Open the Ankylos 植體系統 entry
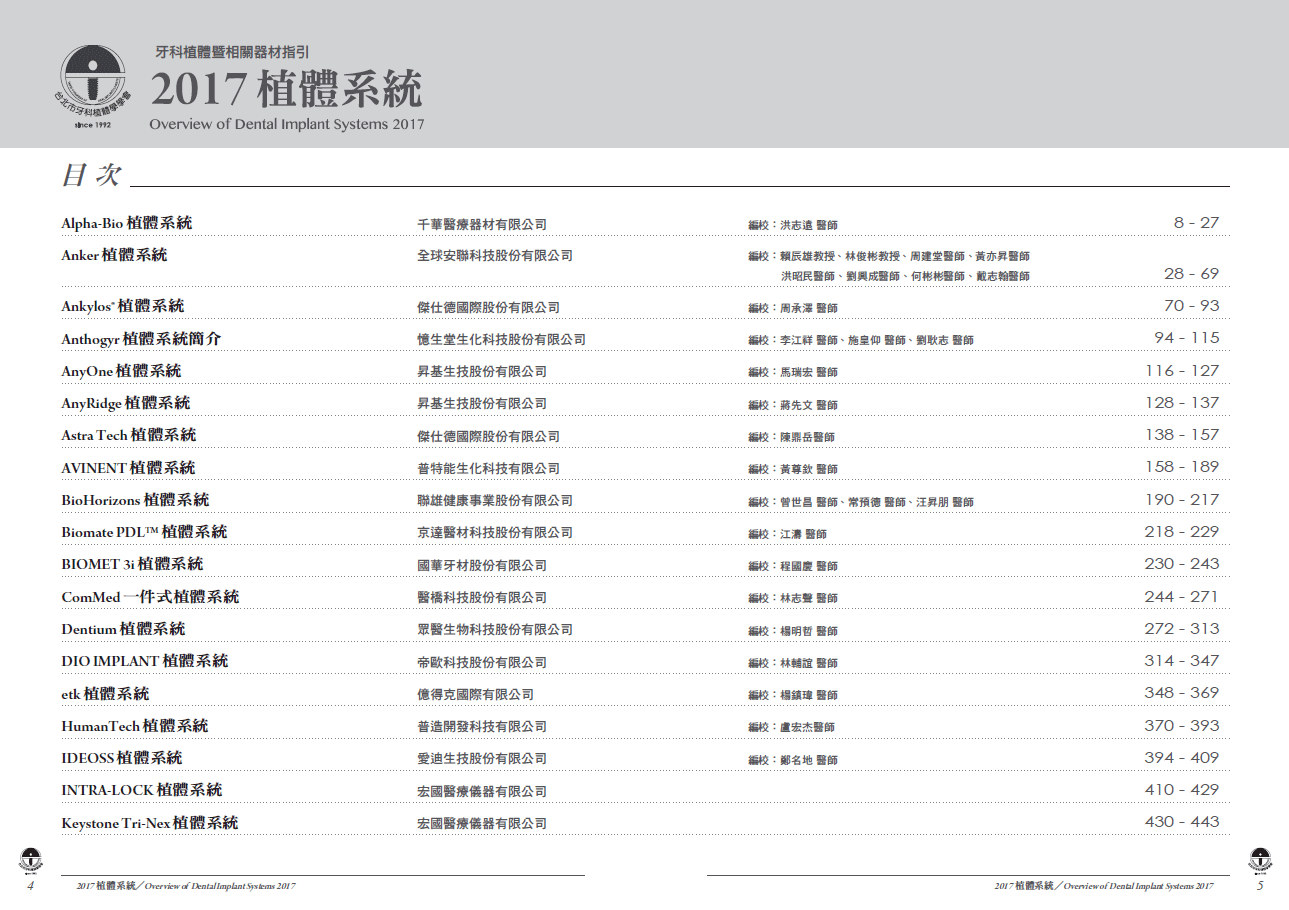The height and width of the screenshot is (910, 1289). point(122,306)
